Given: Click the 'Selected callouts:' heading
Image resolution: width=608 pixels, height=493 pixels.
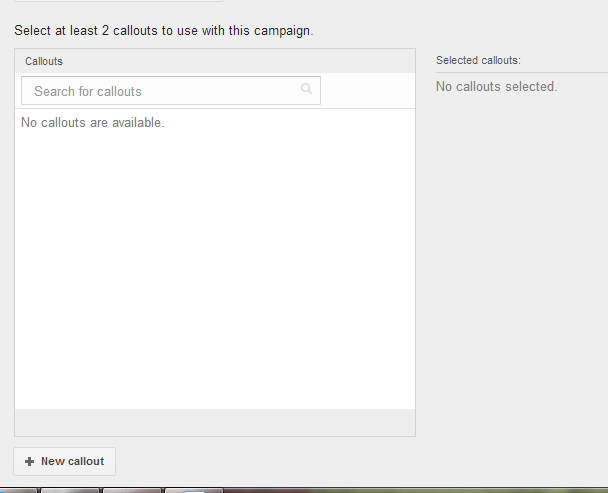Looking at the screenshot, I should click(x=478, y=61).
